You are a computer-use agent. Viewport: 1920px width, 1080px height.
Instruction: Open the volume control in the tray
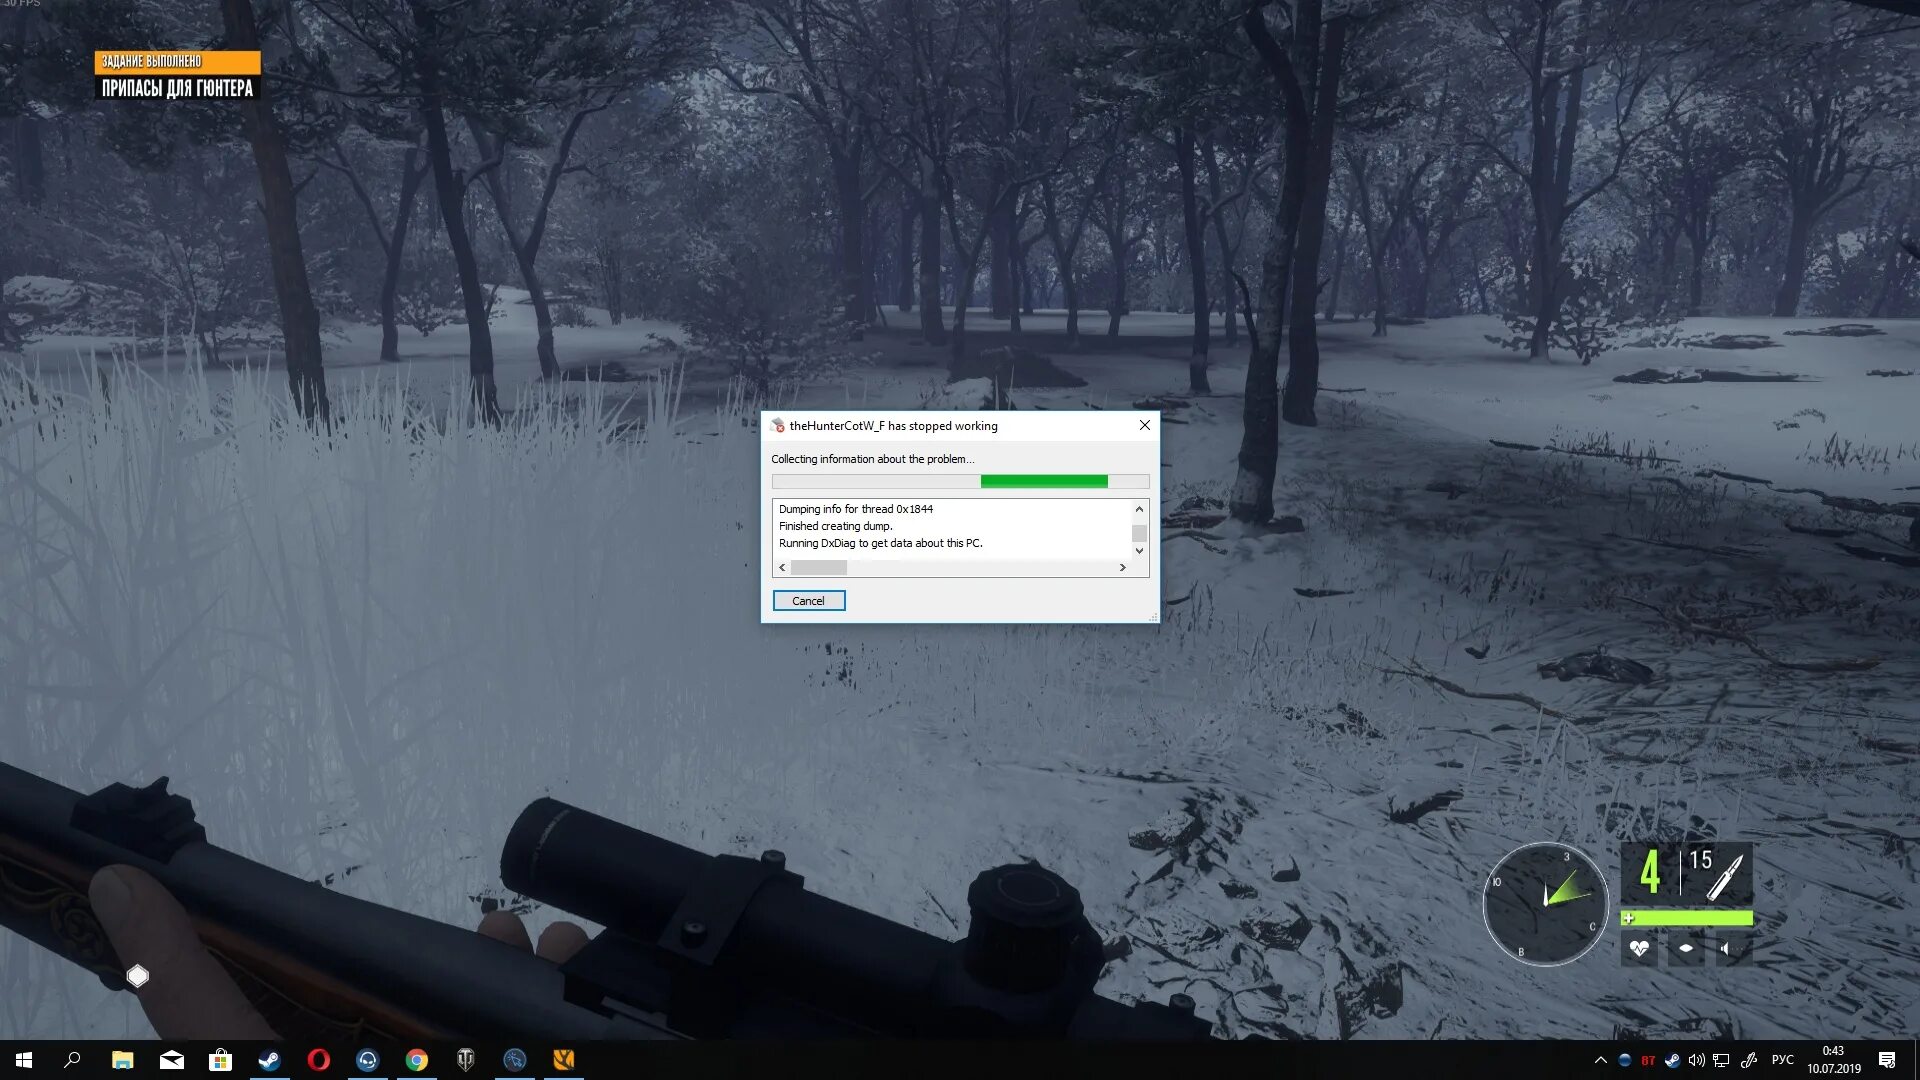coord(1696,1060)
